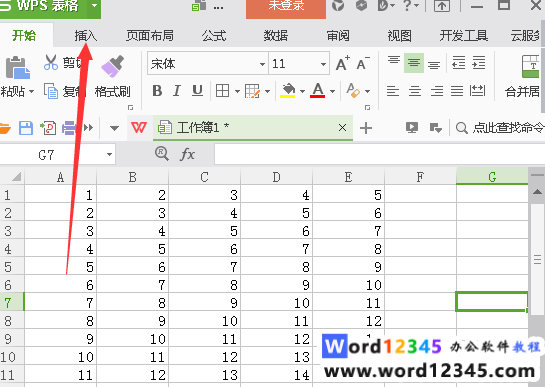Select row 7 header
Image resolution: width=545 pixels, height=387 pixels.
12,302
